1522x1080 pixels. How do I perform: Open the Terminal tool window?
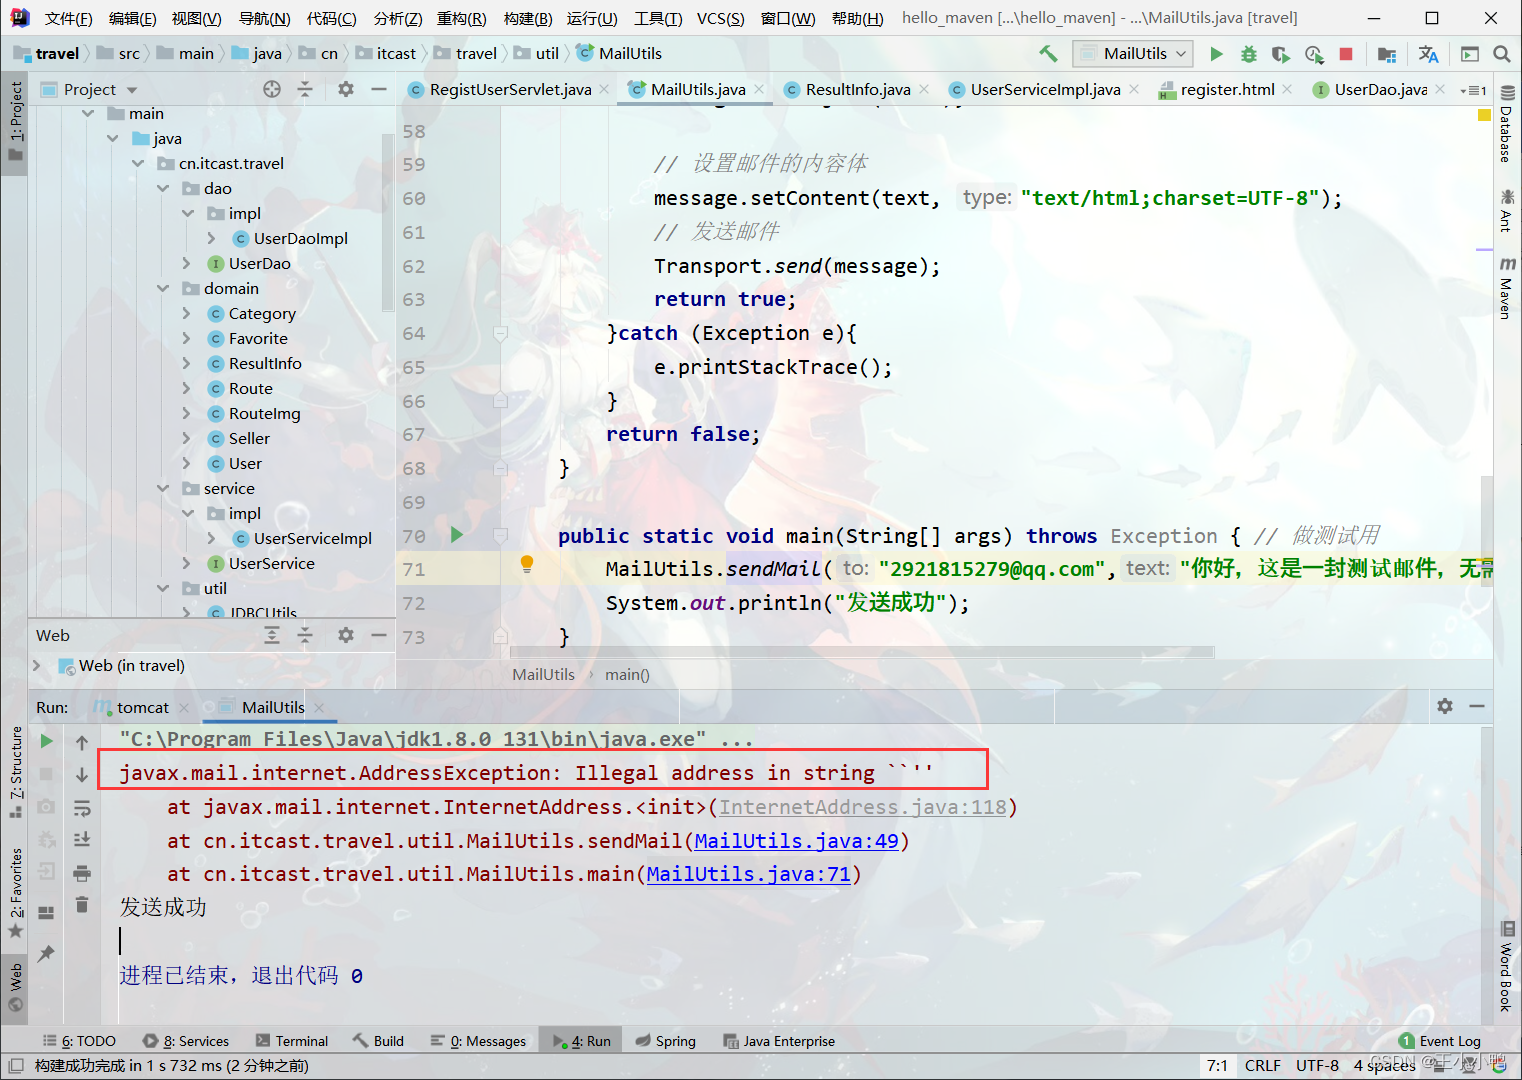pyautogui.click(x=291, y=1041)
